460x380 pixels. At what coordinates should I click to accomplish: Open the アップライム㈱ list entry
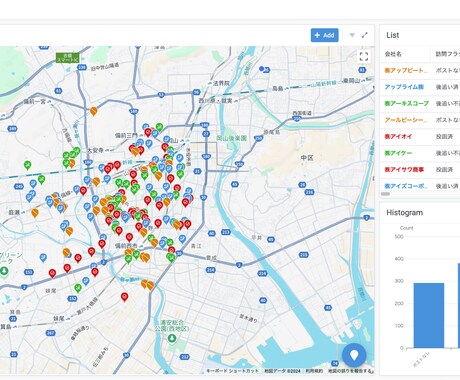(404, 87)
